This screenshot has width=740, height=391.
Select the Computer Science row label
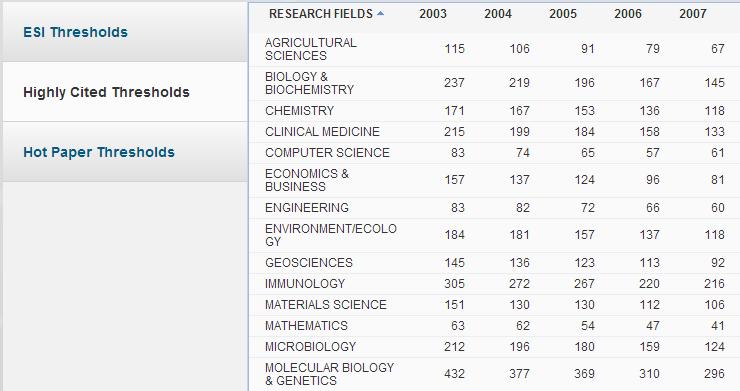point(328,153)
